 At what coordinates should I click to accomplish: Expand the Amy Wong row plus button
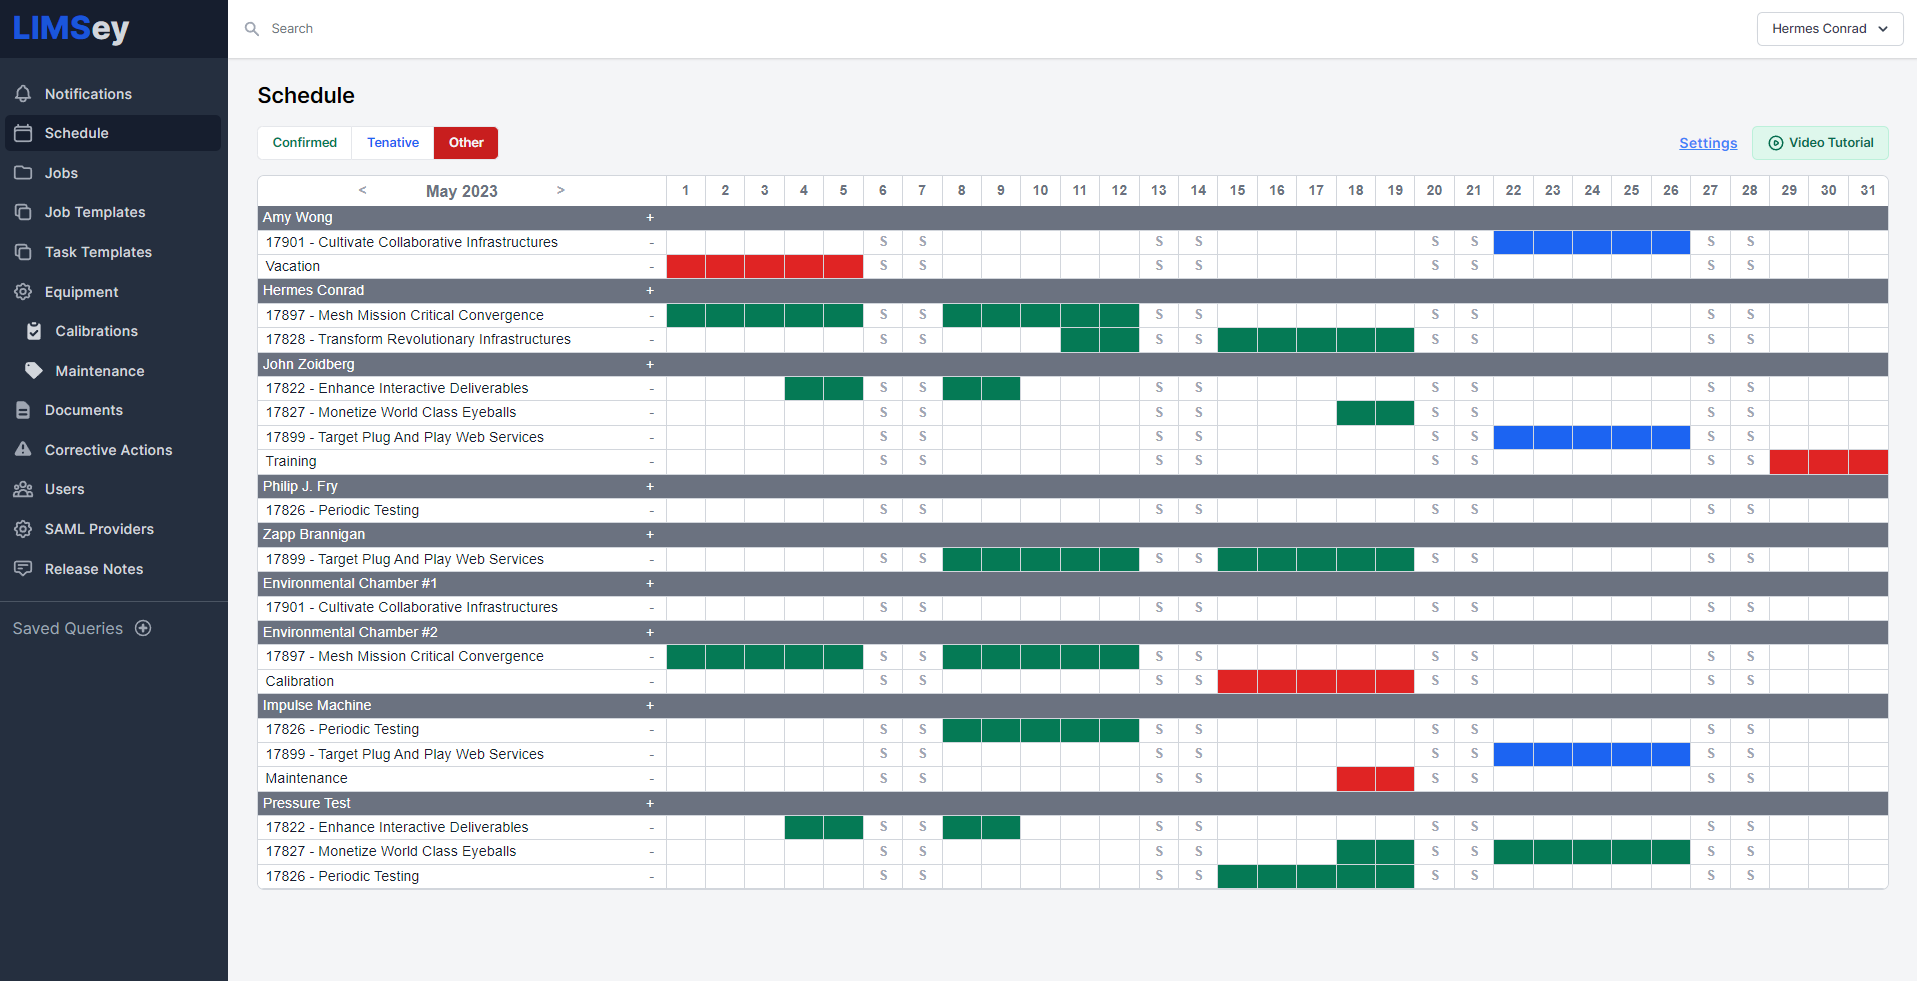click(x=650, y=218)
